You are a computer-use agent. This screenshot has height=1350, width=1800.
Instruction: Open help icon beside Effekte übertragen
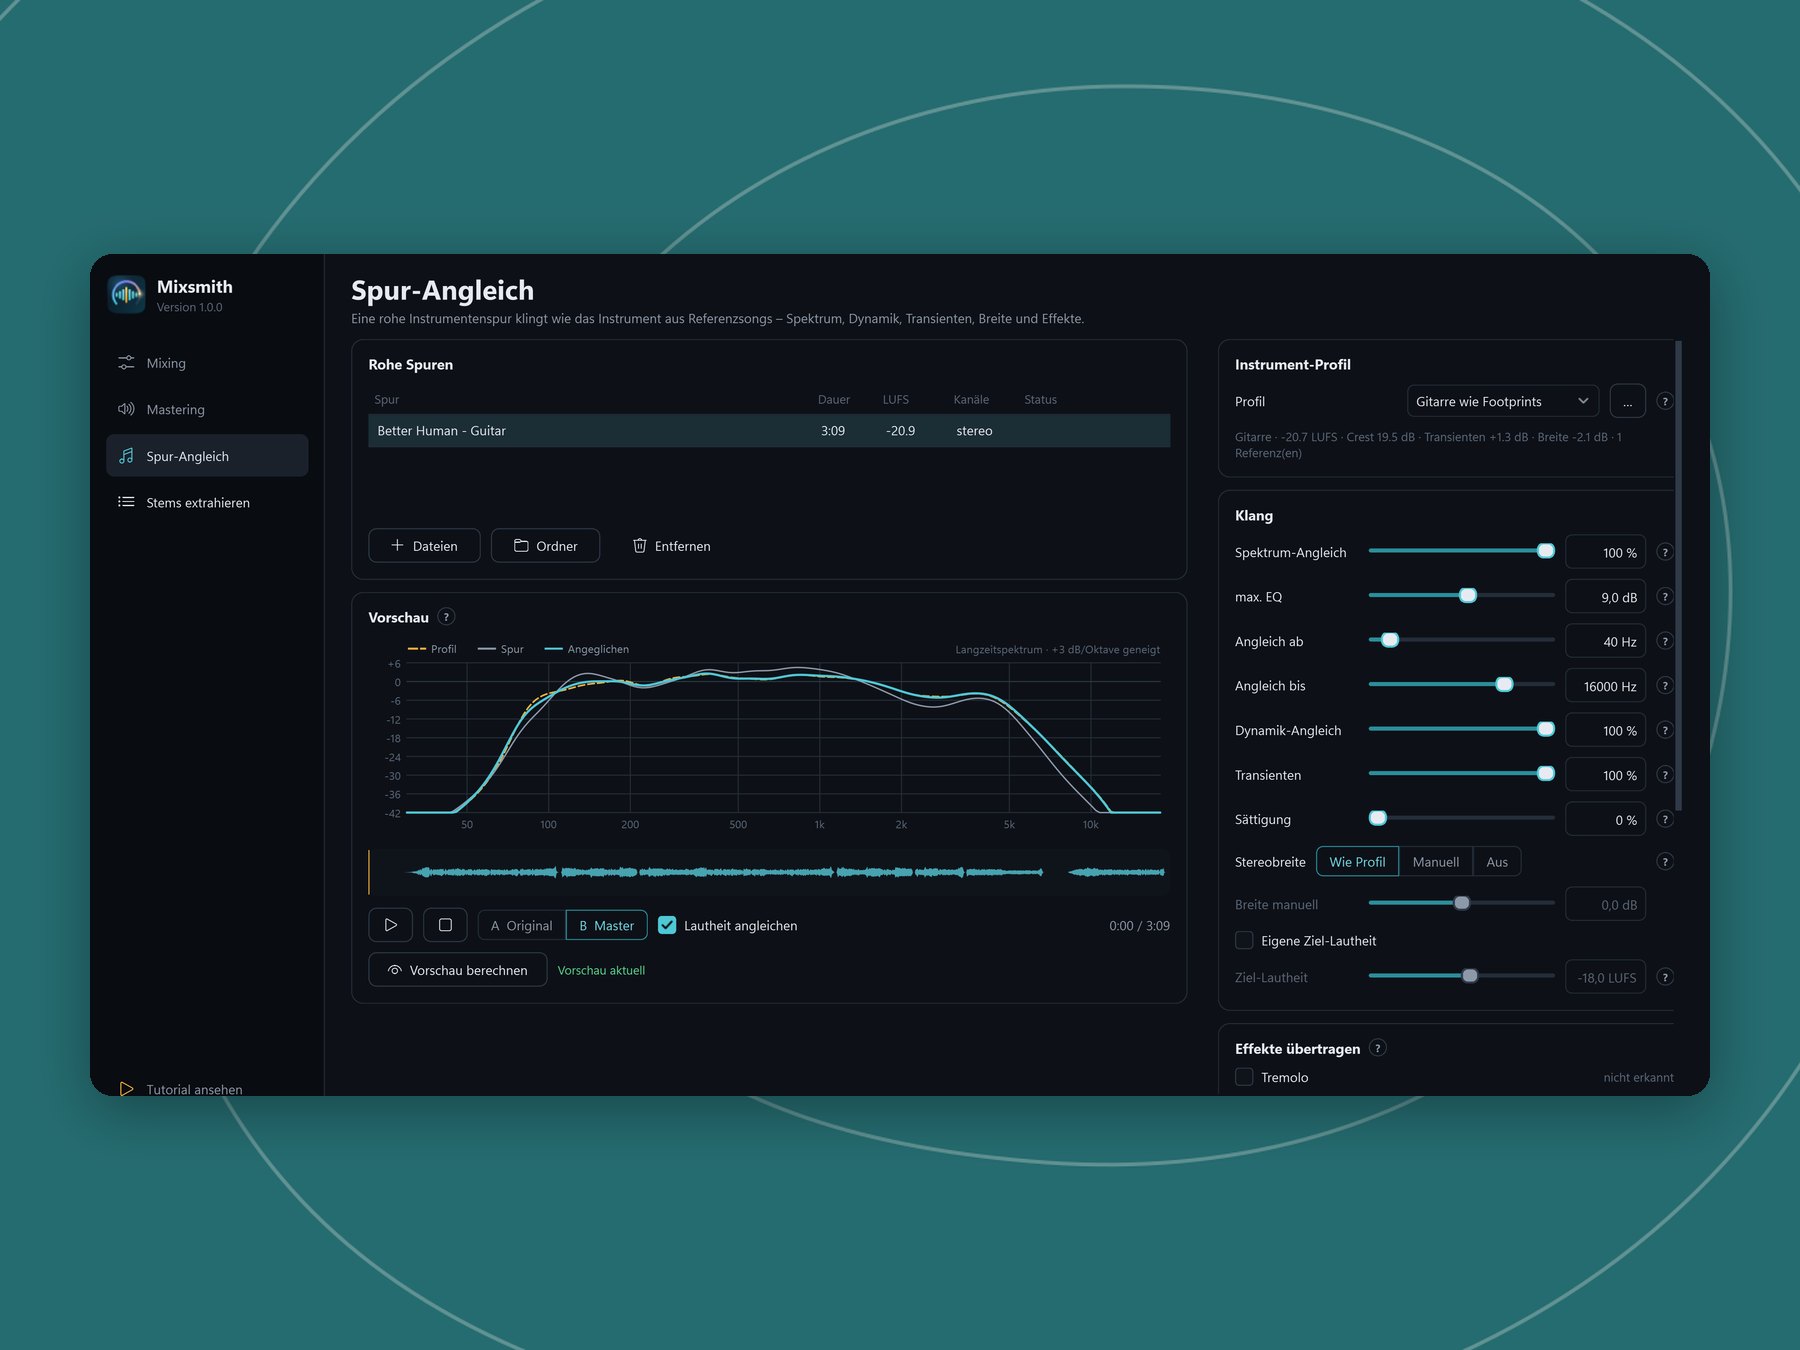point(1378,1048)
